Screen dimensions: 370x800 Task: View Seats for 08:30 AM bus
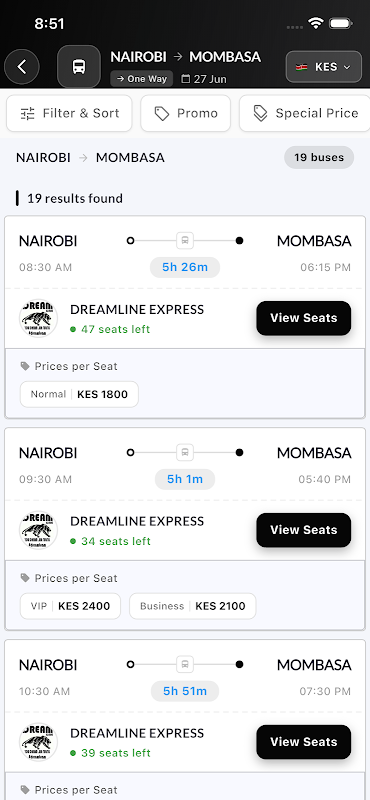[304, 318]
